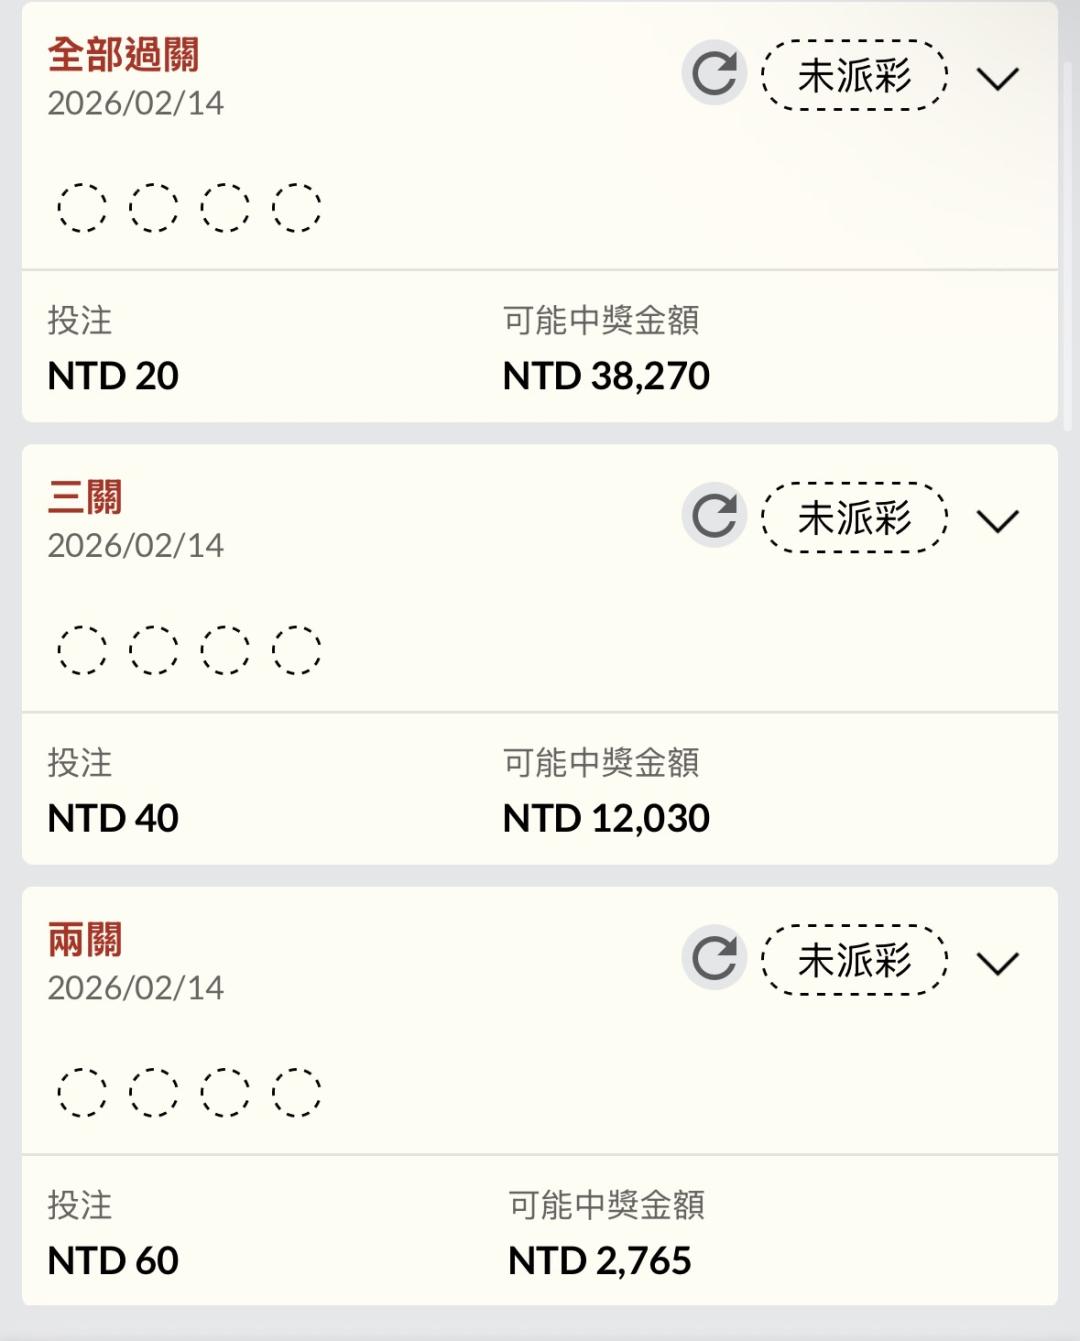This screenshot has width=1080, height=1341.
Task: Tap second dashed circle in 三關 card
Action: [x=154, y=650]
